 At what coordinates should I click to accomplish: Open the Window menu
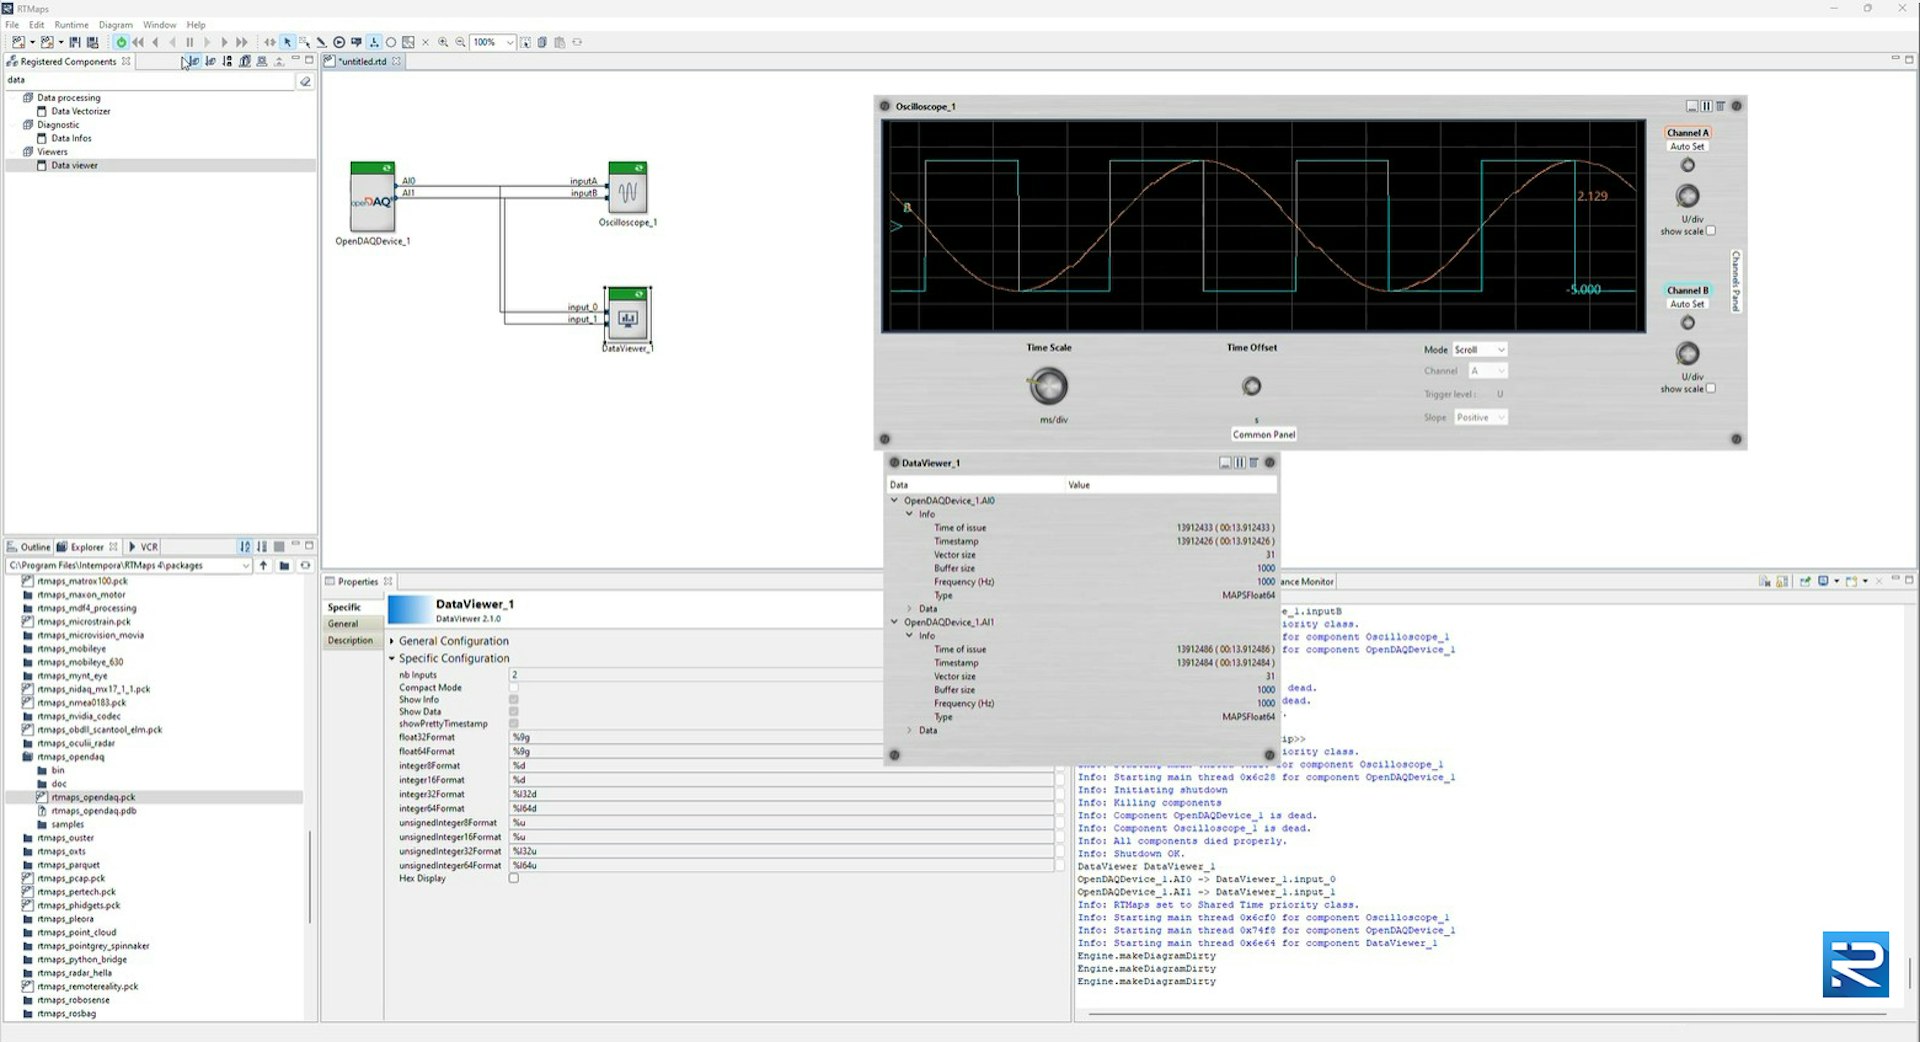click(159, 25)
